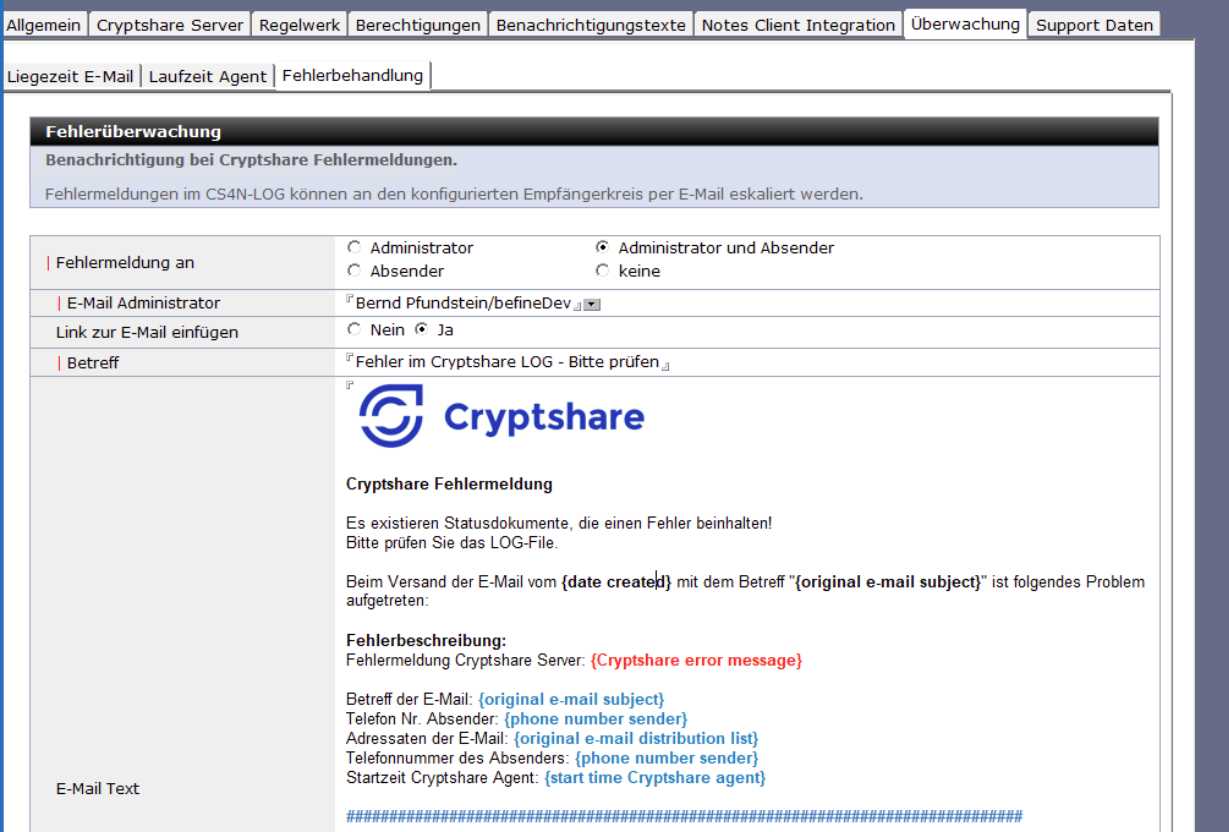This screenshot has width=1229, height=832.
Task: Open the Allgemein tab
Action: pyautogui.click(x=44, y=25)
